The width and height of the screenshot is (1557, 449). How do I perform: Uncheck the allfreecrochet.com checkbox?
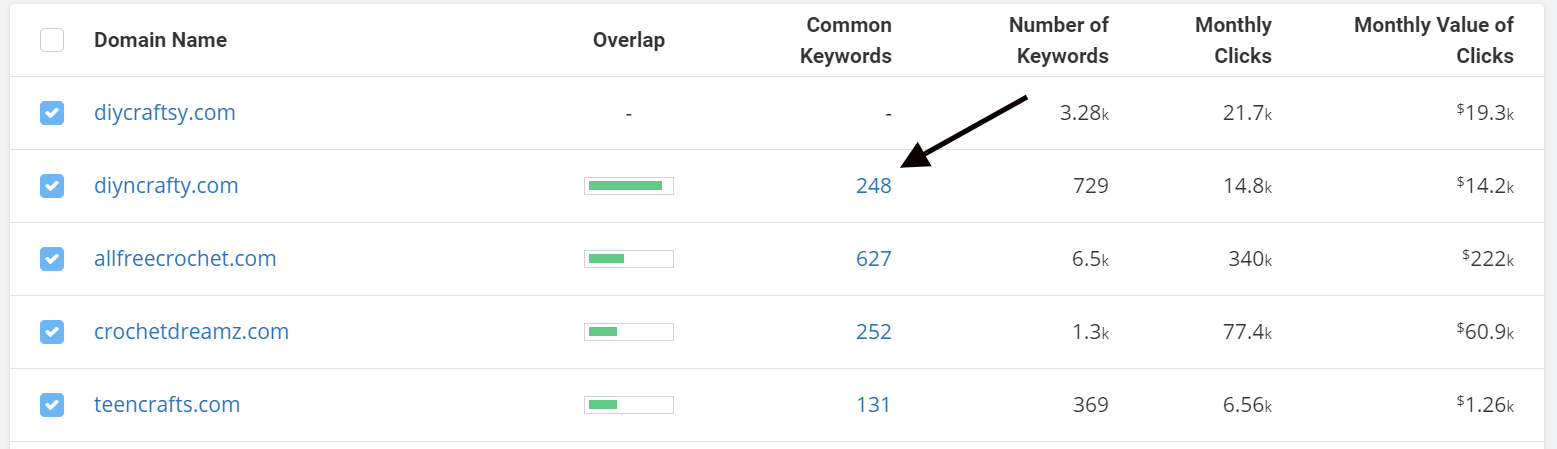(52, 259)
